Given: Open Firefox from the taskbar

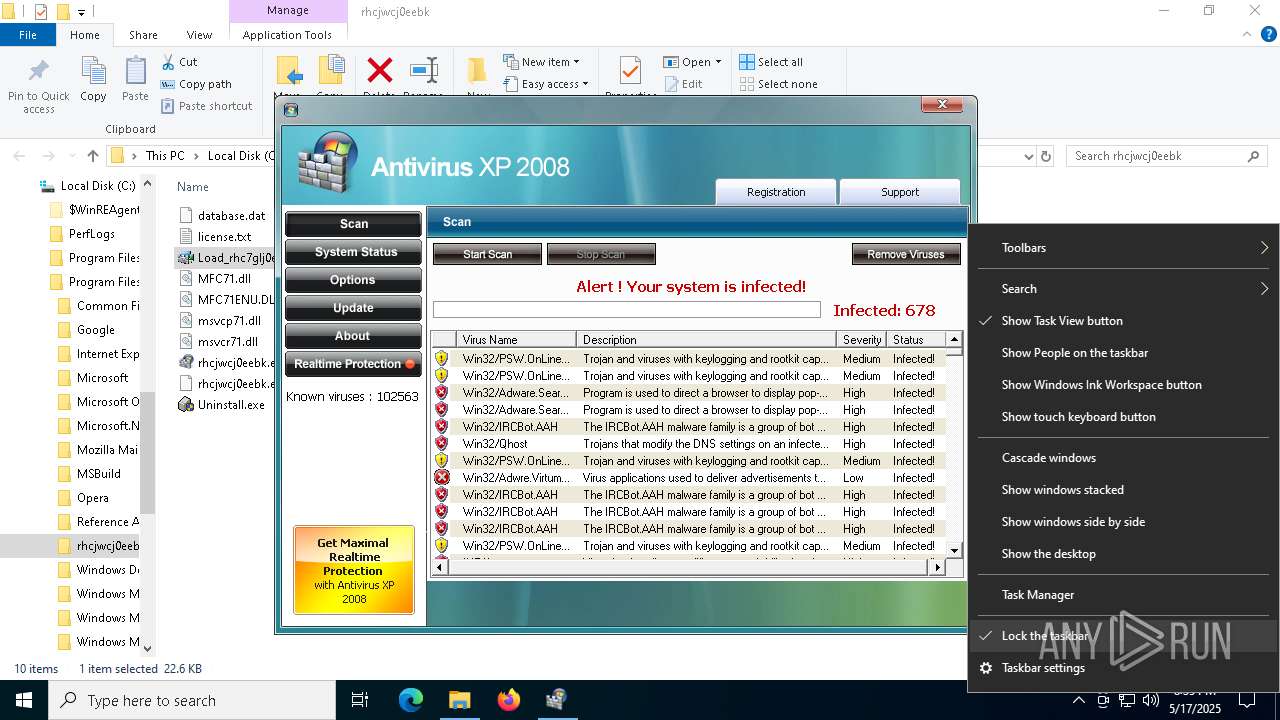Looking at the screenshot, I should pos(508,700).
